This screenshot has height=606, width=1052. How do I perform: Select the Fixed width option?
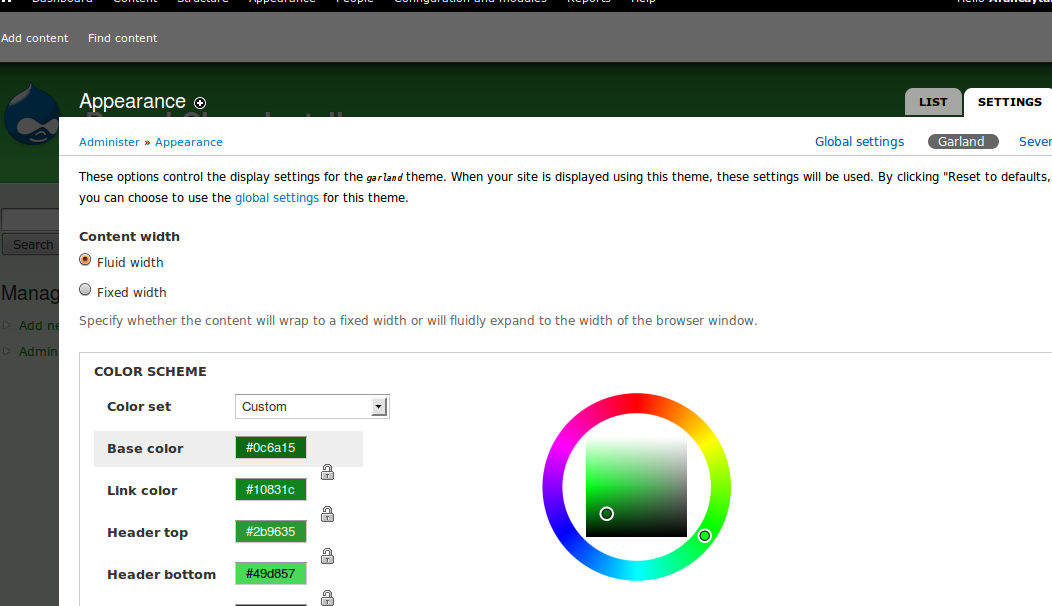click(x=85, y=289)
